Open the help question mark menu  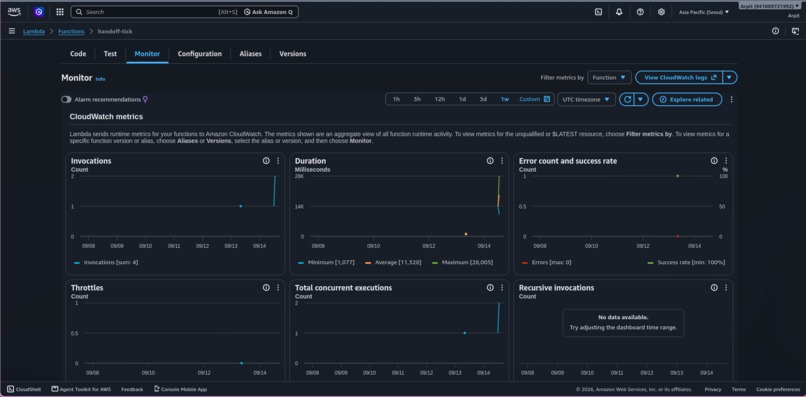[640, 12]
